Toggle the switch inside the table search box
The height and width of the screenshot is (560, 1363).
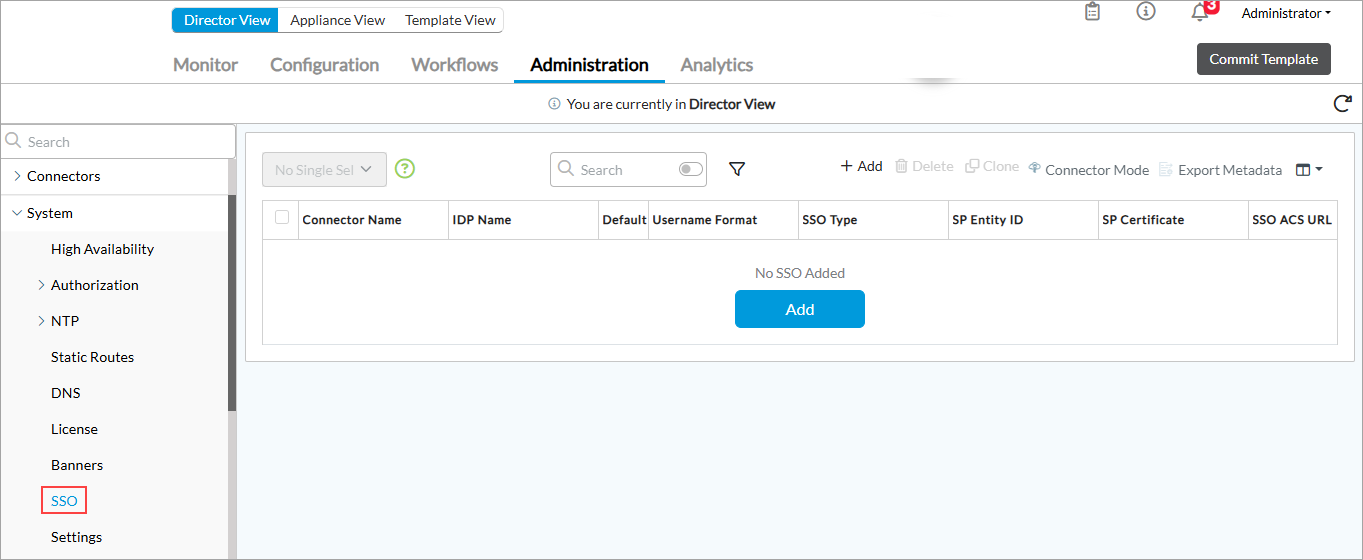tap(690, 170)
